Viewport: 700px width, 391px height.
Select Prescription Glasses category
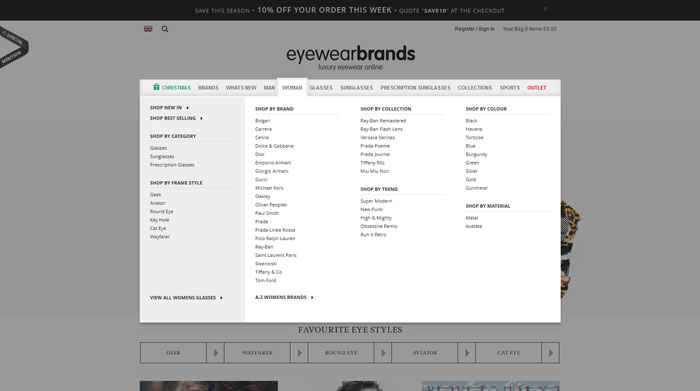[172, 165]
